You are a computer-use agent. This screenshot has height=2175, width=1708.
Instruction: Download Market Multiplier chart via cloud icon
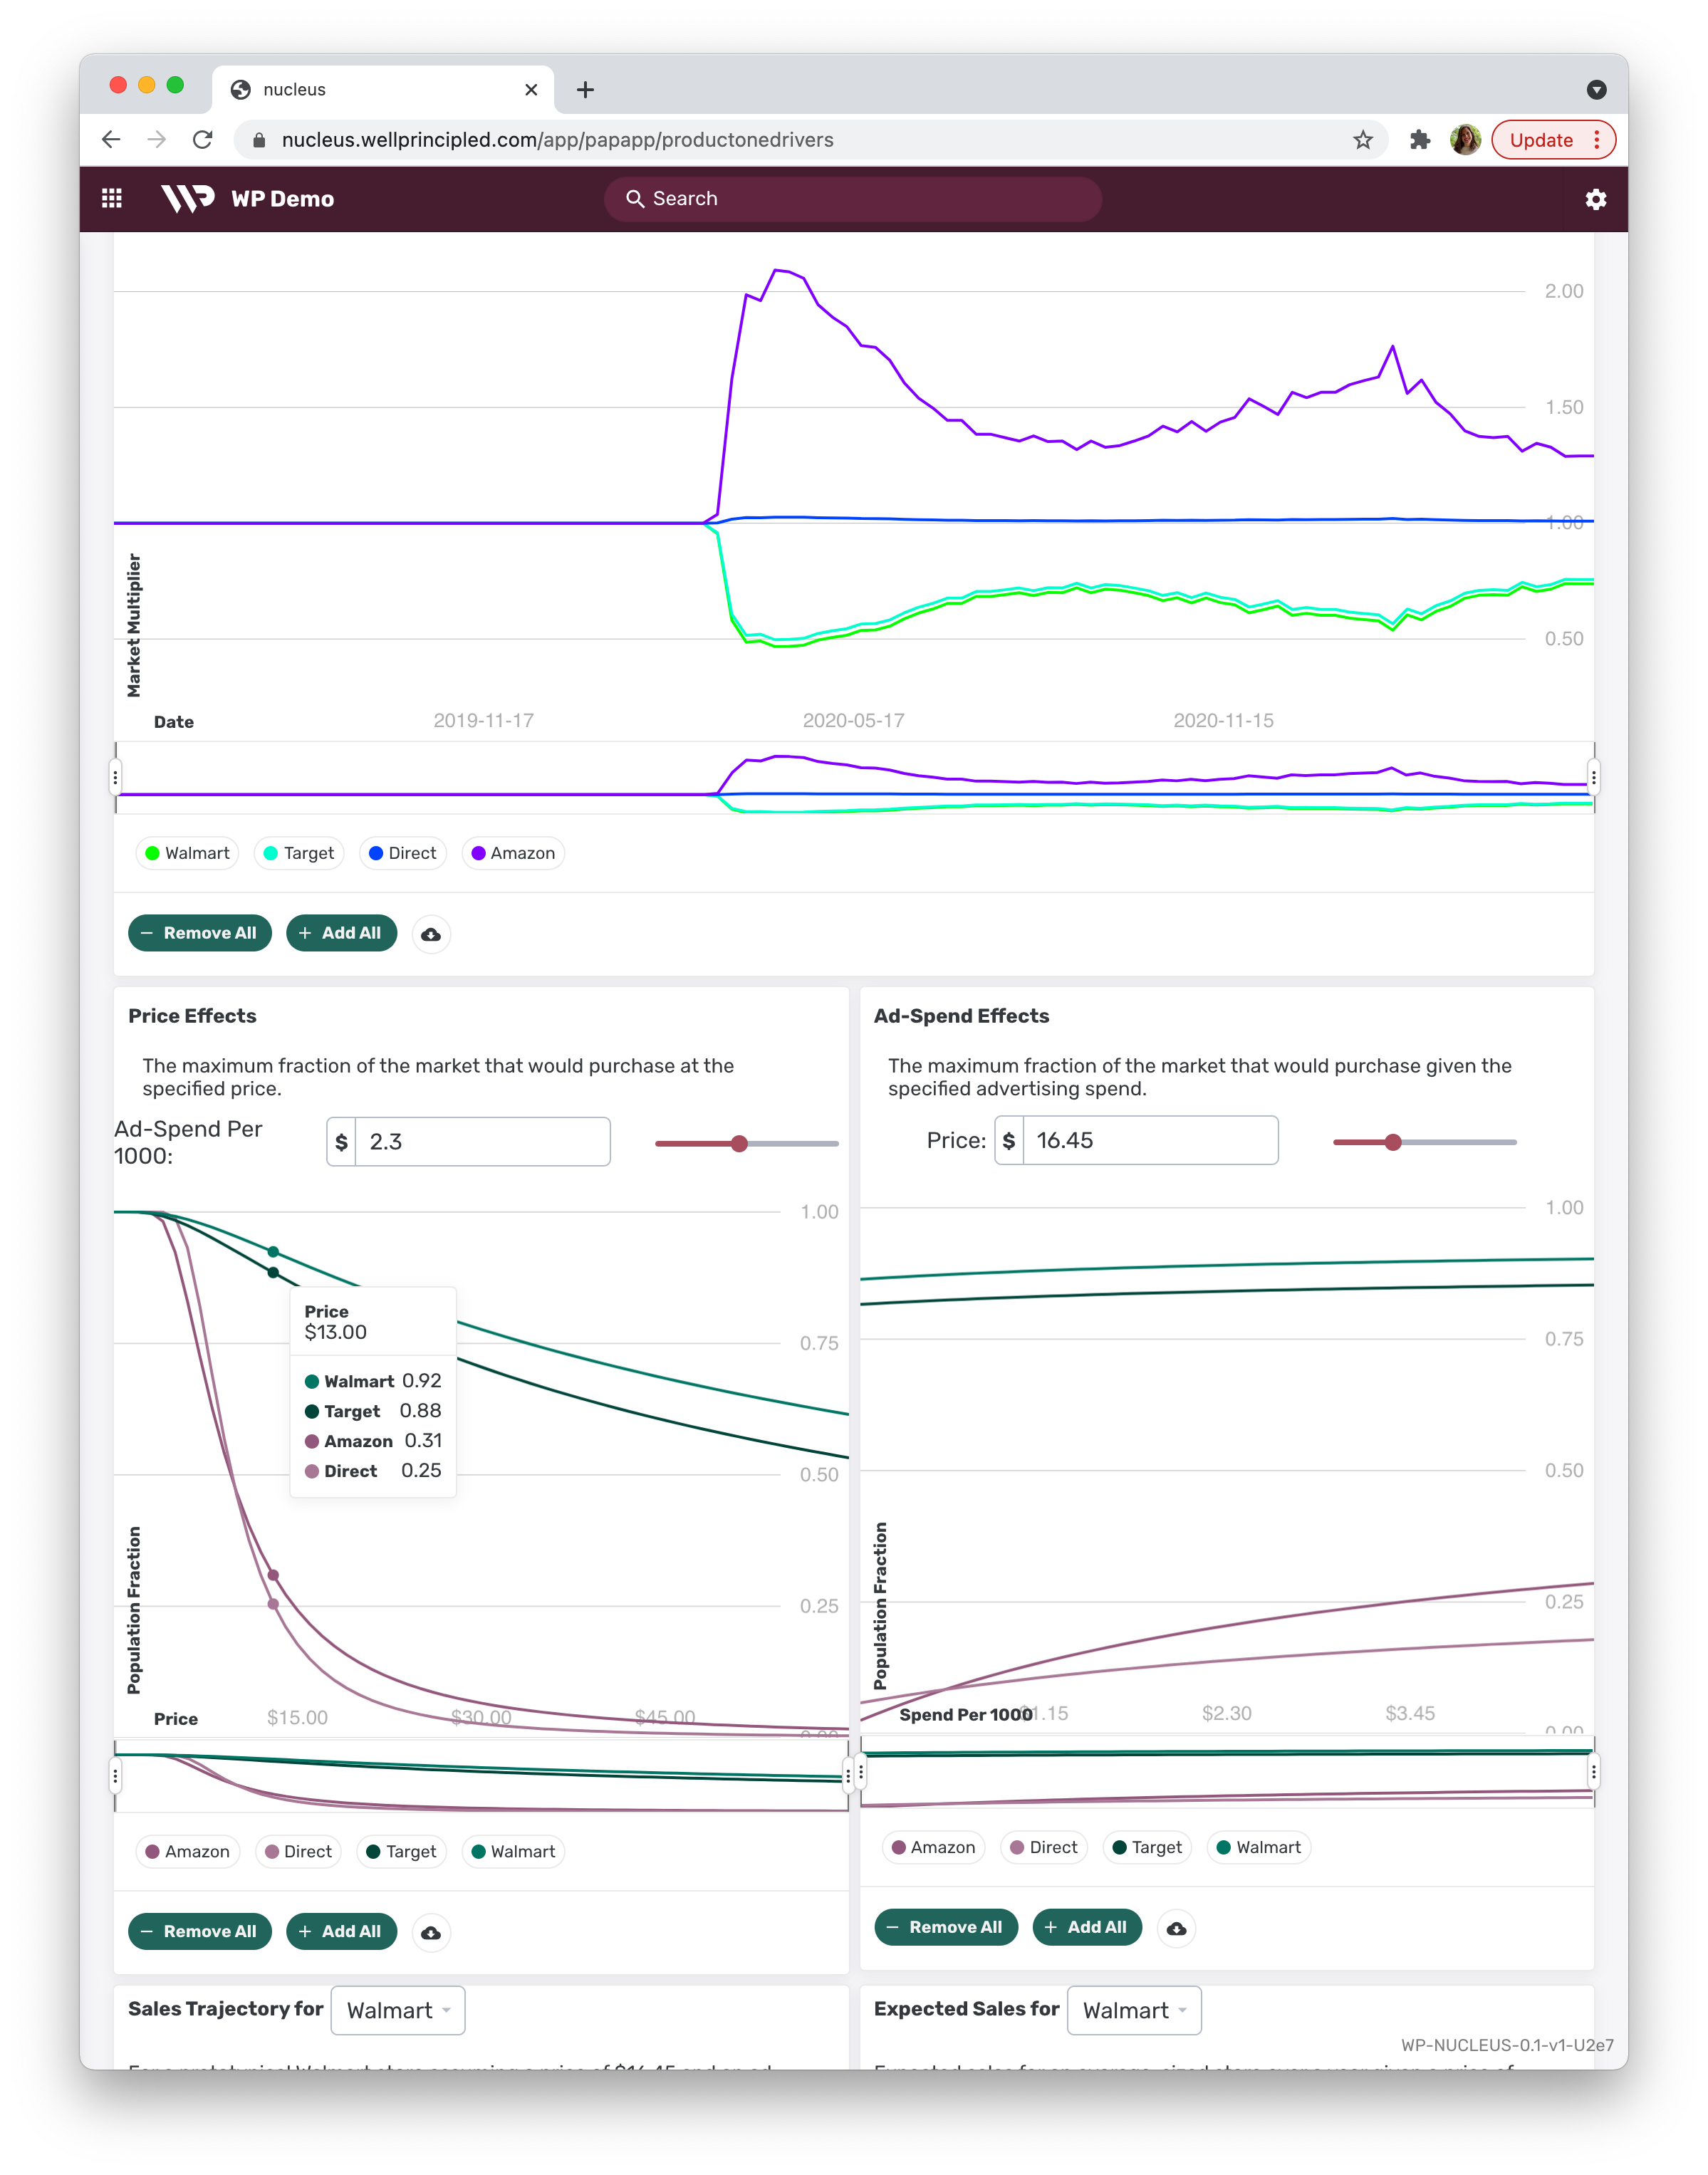coord(431,934)
